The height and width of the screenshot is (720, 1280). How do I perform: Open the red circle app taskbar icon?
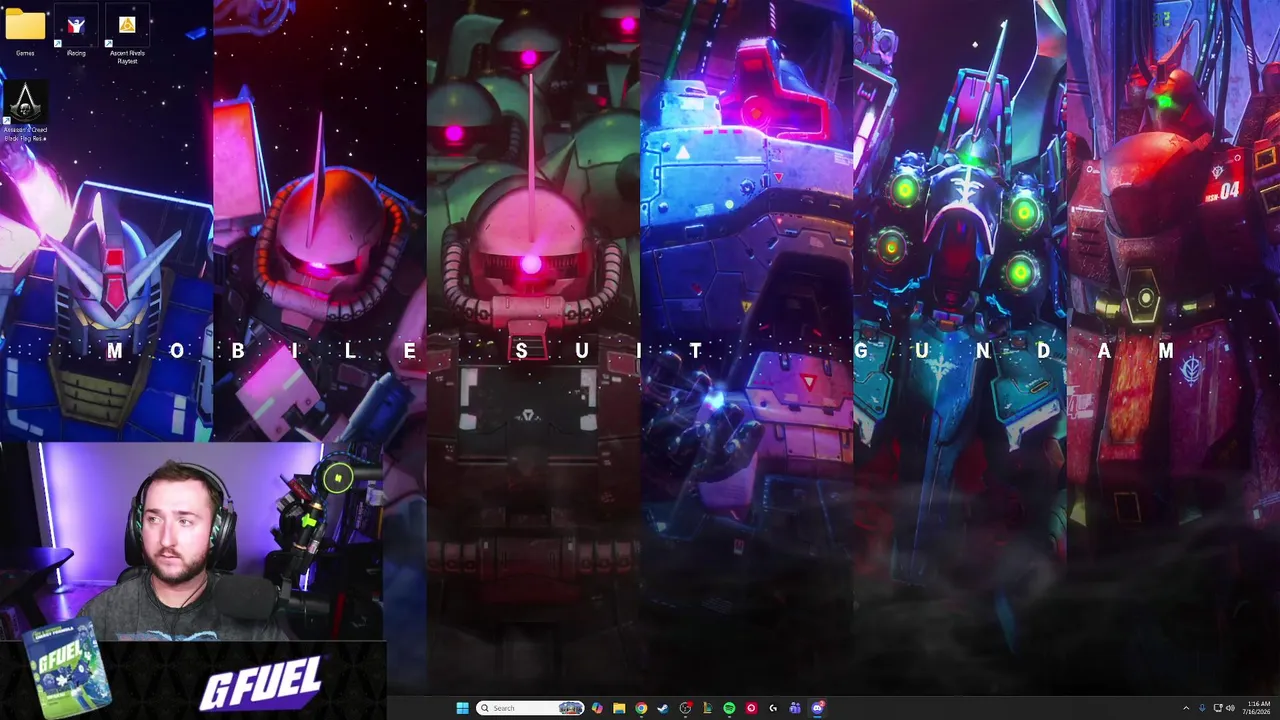coord(751,708)
